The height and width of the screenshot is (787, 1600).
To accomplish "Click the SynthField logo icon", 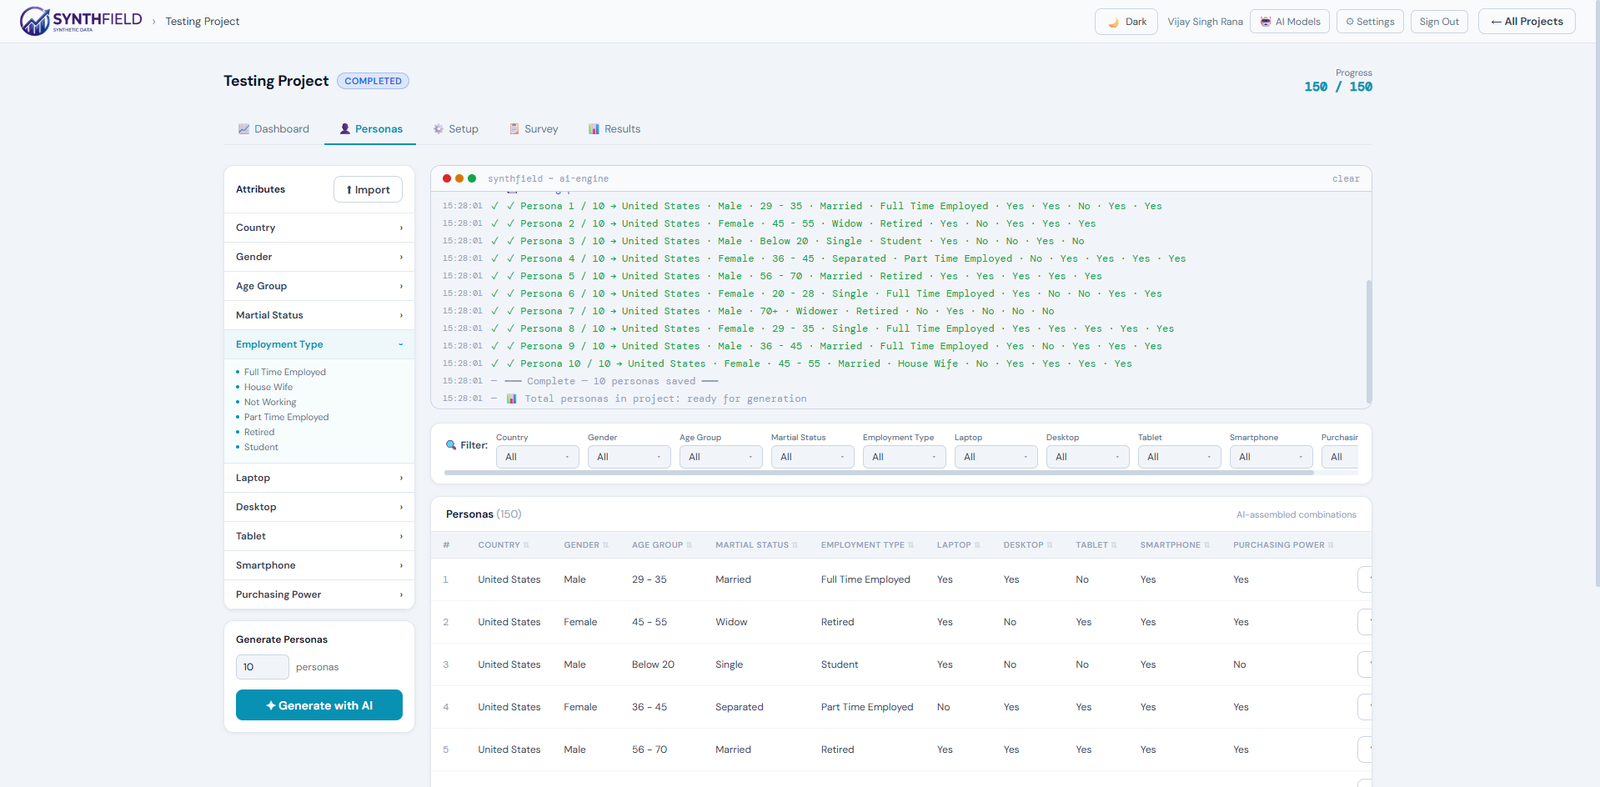I will click(35, 21).
